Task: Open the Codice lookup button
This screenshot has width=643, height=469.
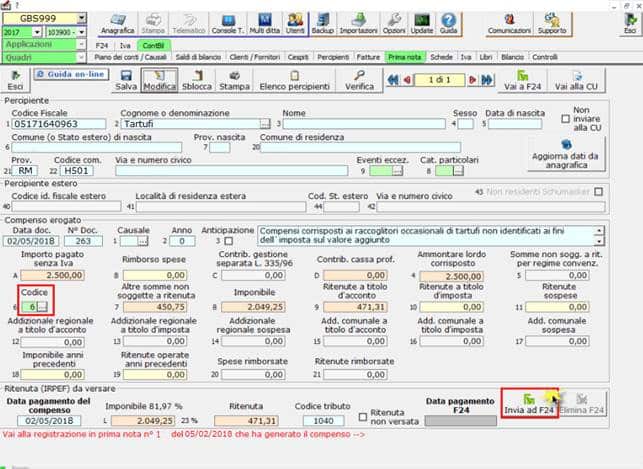Action: pos(42,307)
